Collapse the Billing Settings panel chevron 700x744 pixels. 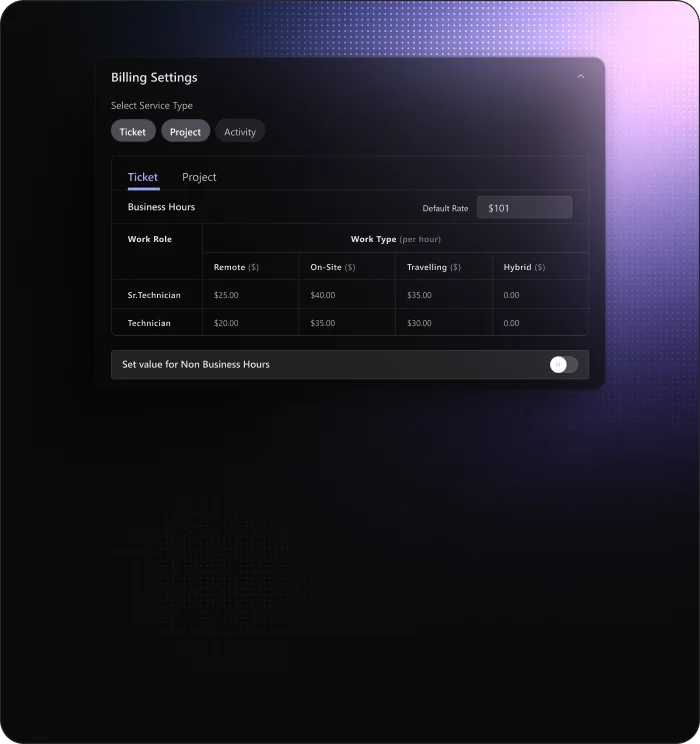coord(581,77)
